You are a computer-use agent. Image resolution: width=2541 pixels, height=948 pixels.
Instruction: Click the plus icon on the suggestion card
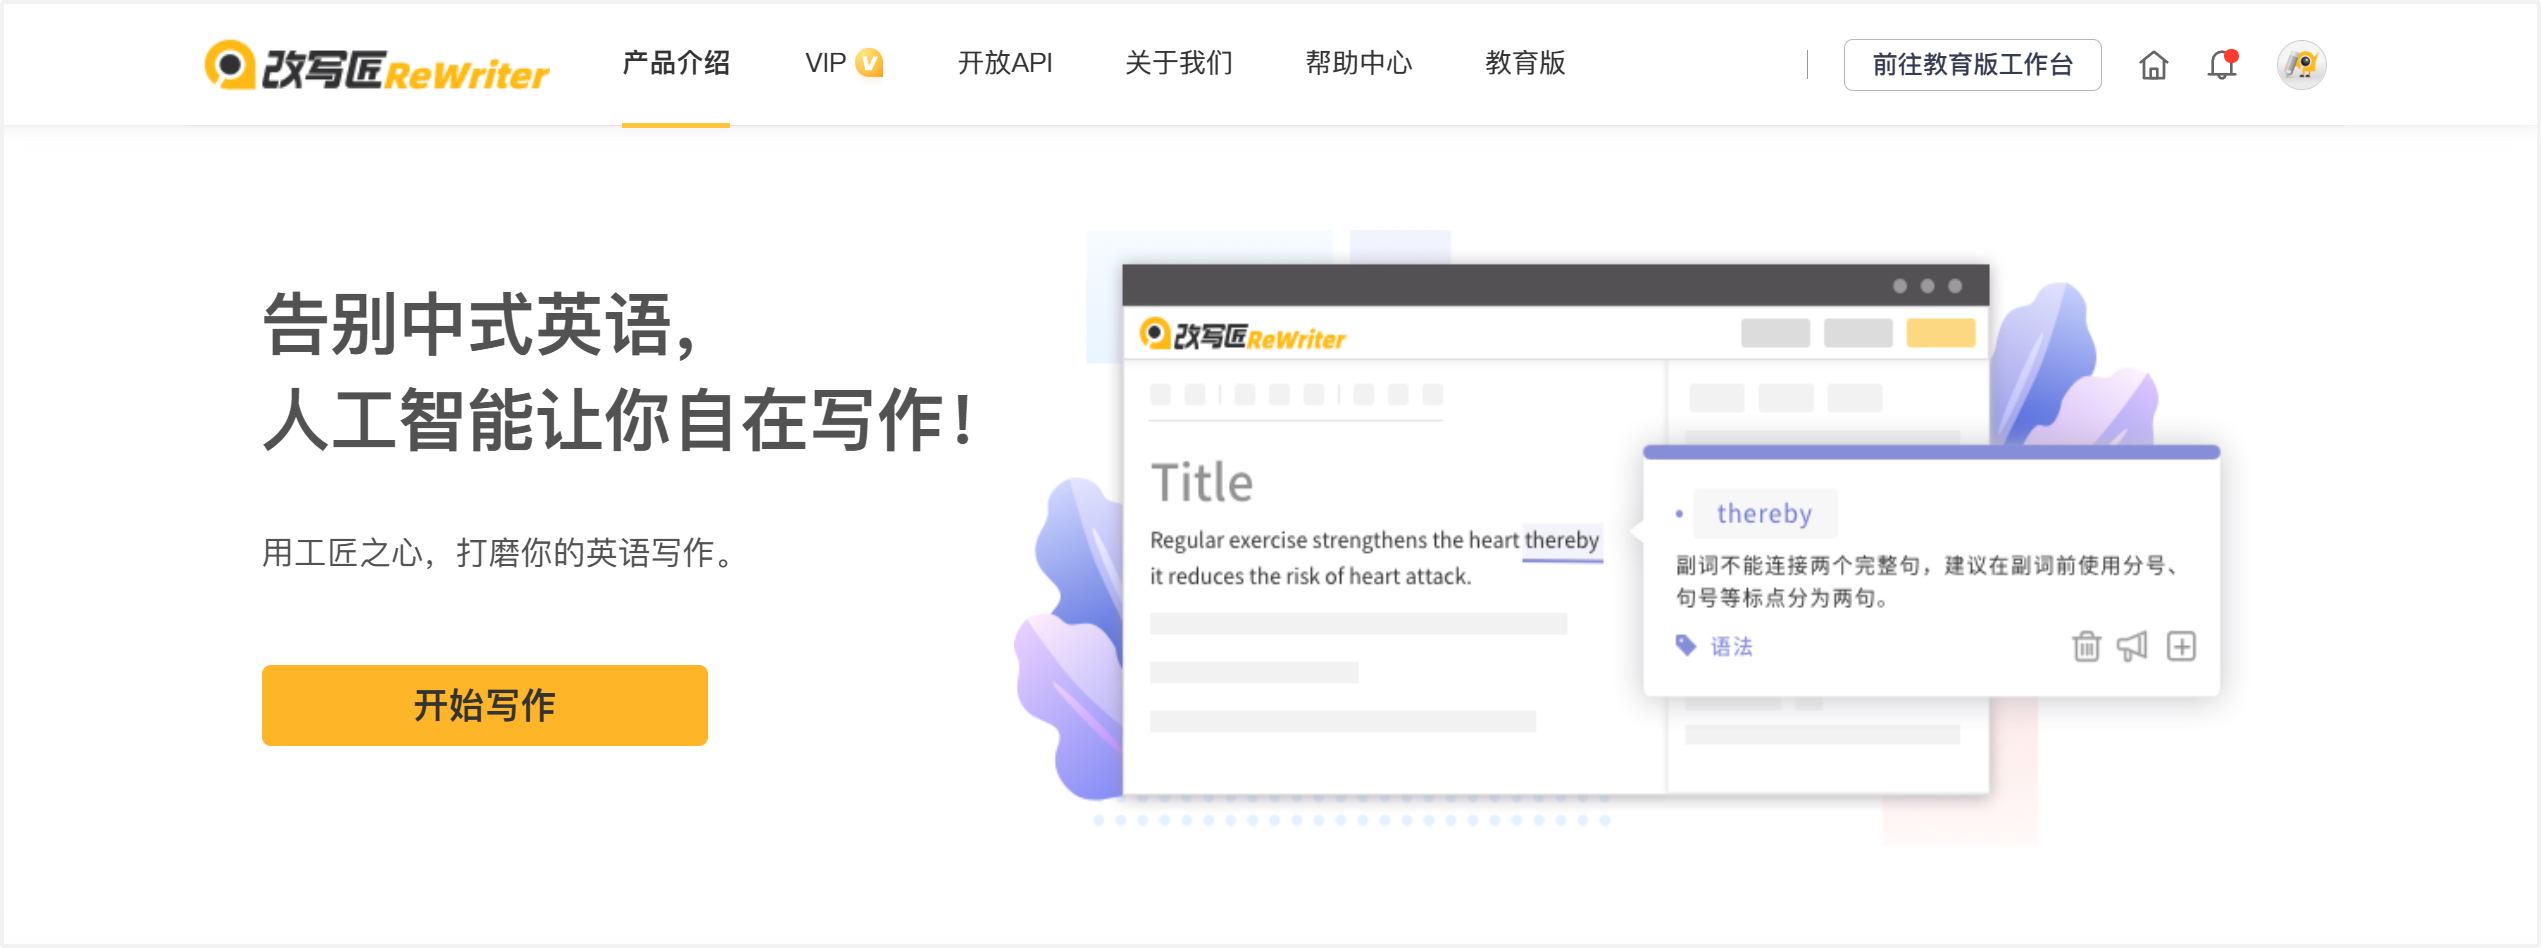pos(2181,647)
